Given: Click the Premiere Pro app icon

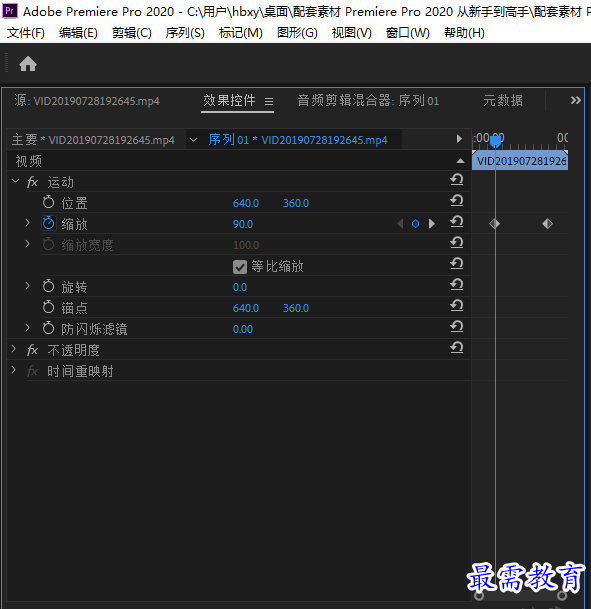Looking at the screenshot, I should (x=10, y=10).
